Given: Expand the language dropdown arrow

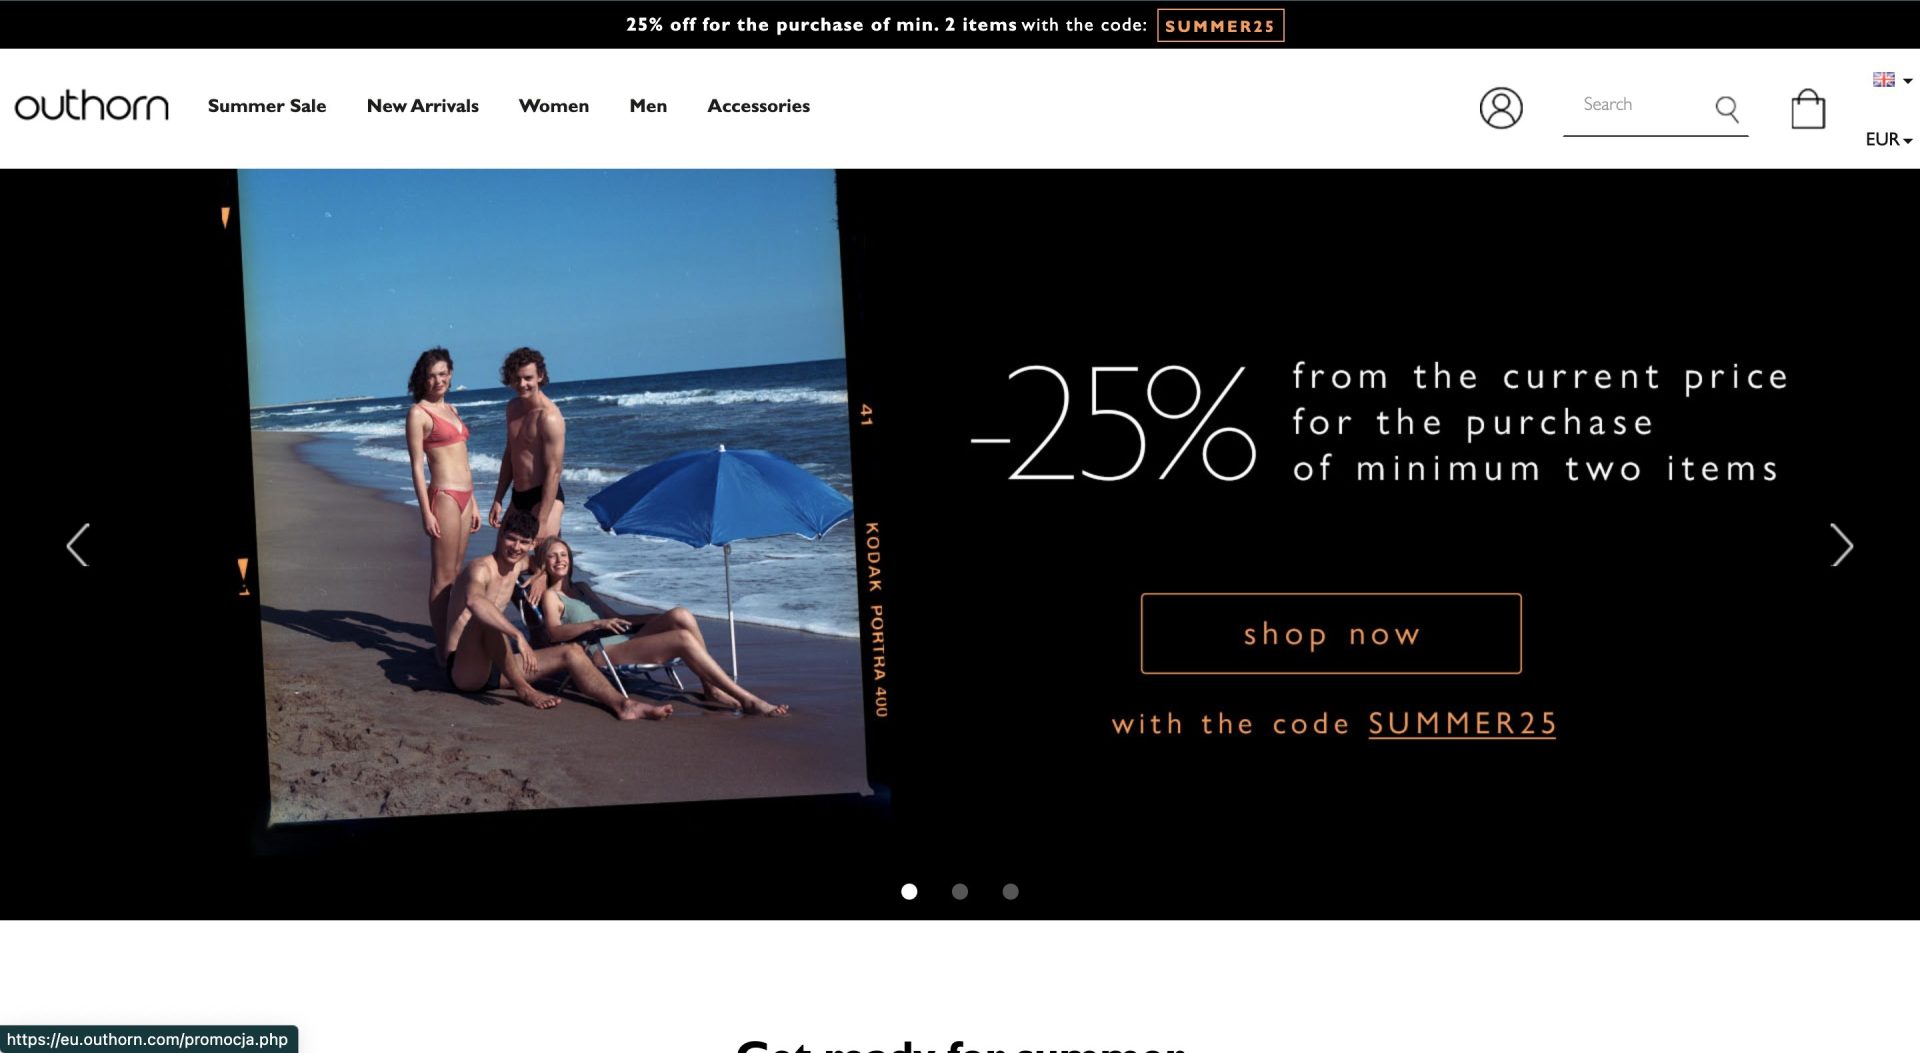Looking at the screenshot, I should click(1908, 80).
